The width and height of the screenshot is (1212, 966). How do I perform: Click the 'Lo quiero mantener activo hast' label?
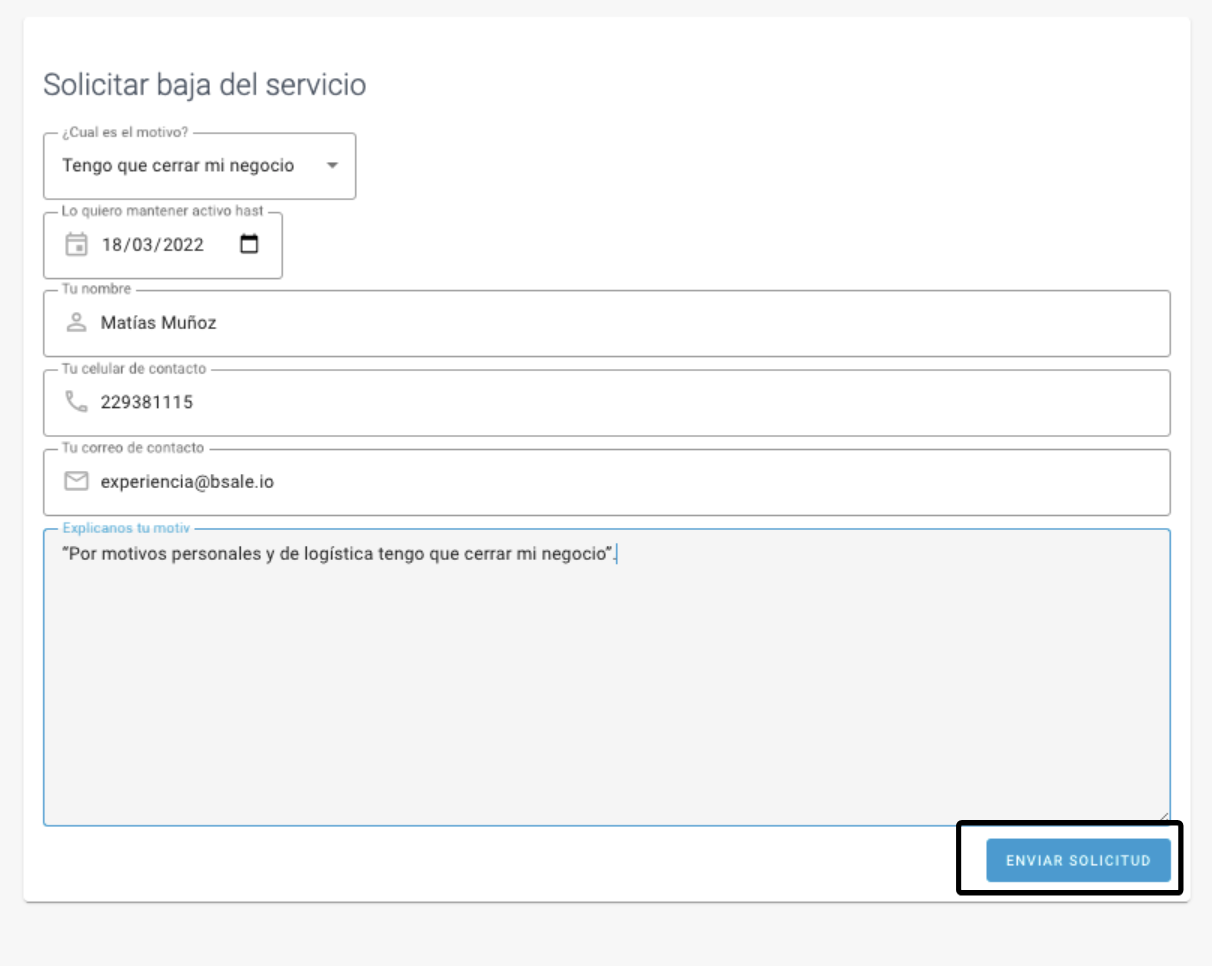point(163,211)
